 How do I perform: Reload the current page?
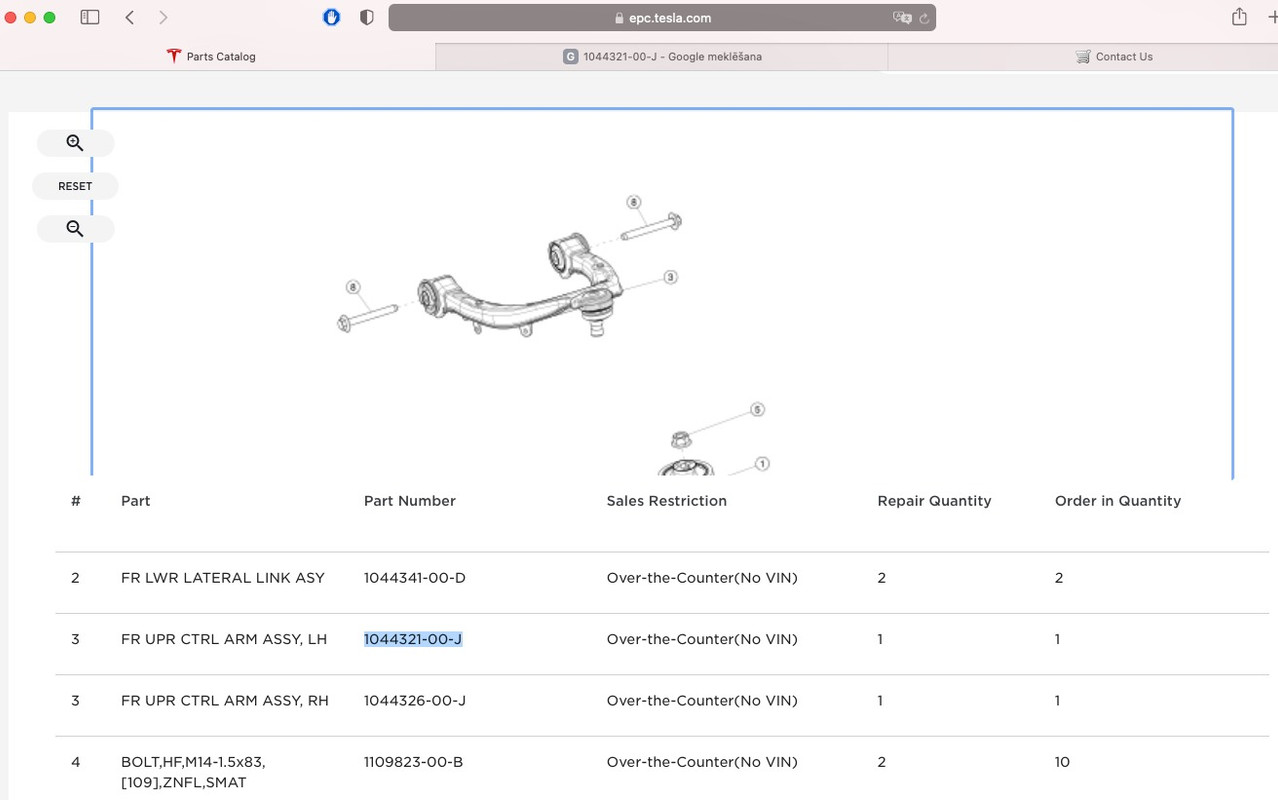click(x=924, y=18)
